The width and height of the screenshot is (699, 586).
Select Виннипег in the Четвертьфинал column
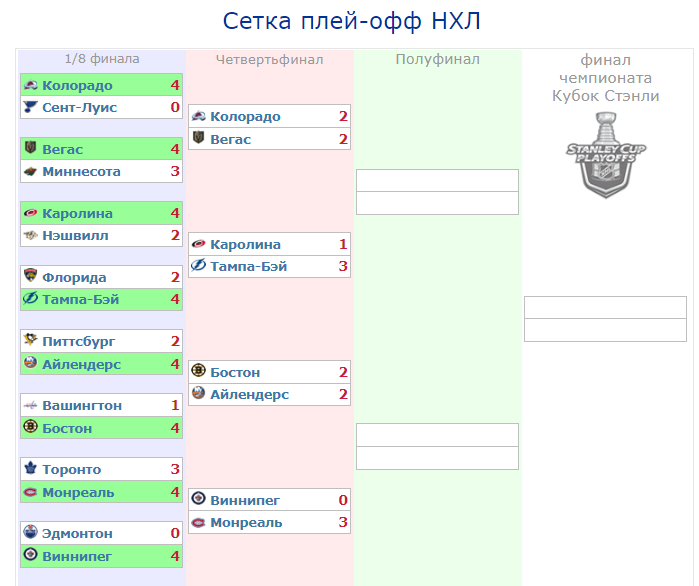tap(245, 500)
